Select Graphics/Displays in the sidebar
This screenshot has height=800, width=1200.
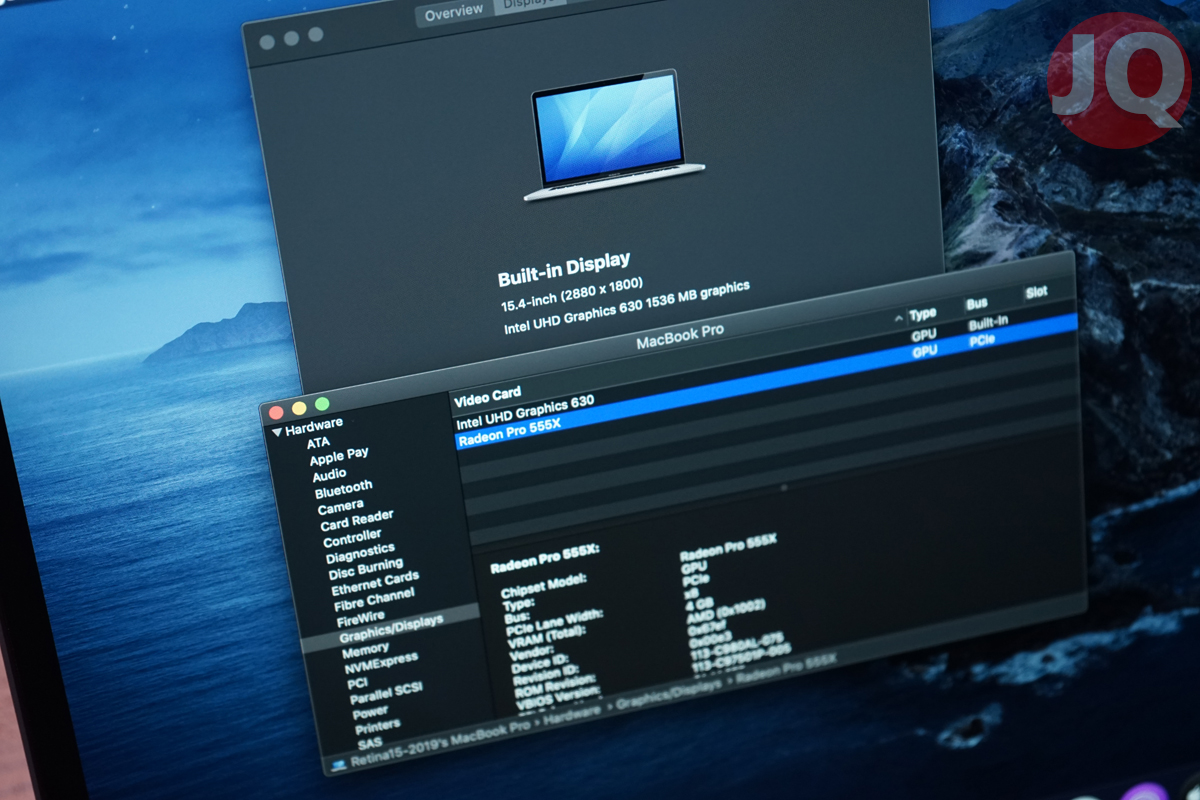[x=391, y=628]
